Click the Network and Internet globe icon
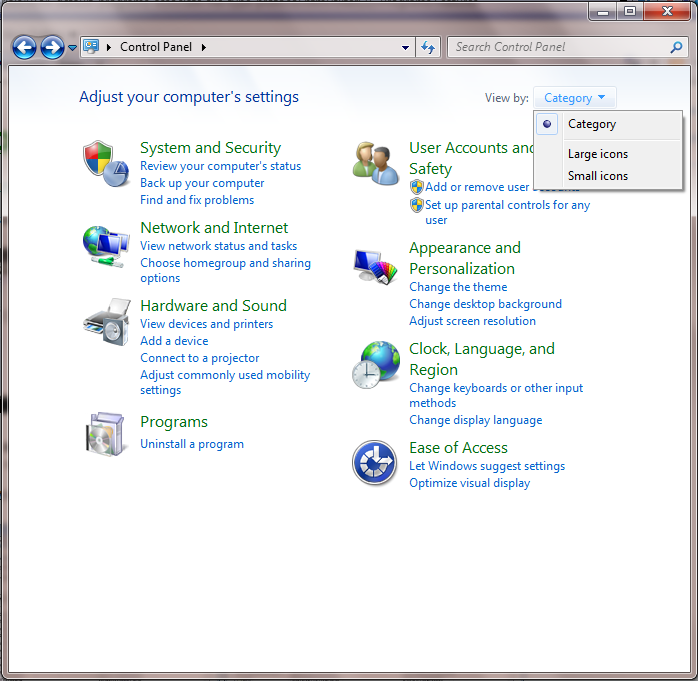 pyautogui.click(x=106, y=247)
